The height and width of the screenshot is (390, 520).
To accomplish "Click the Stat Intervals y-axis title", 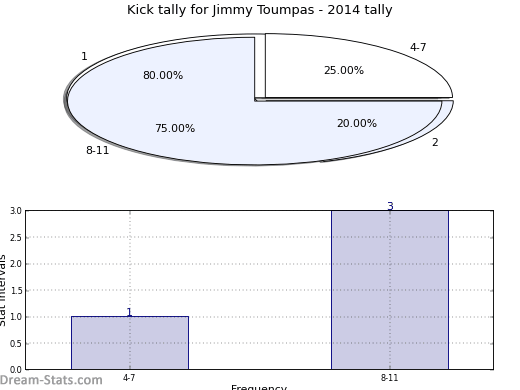I will pyautogui.click(x=3, y=290).
